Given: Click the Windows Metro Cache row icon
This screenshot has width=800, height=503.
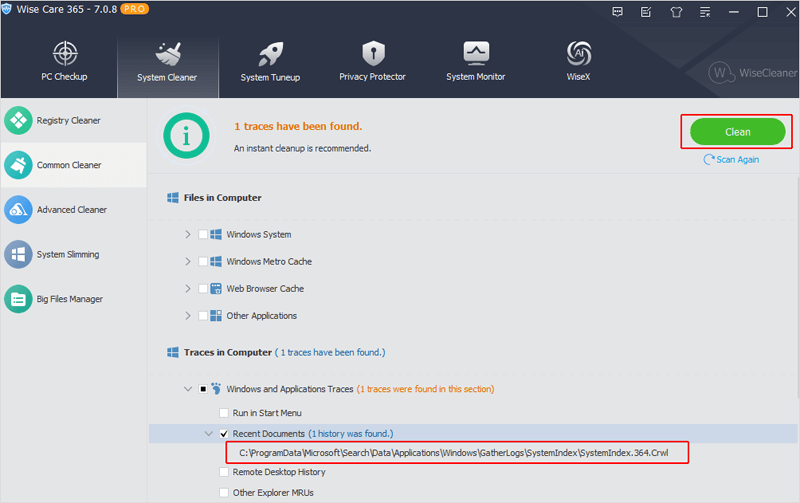Looking at the screenshot, I should click(x=216, y=261).
